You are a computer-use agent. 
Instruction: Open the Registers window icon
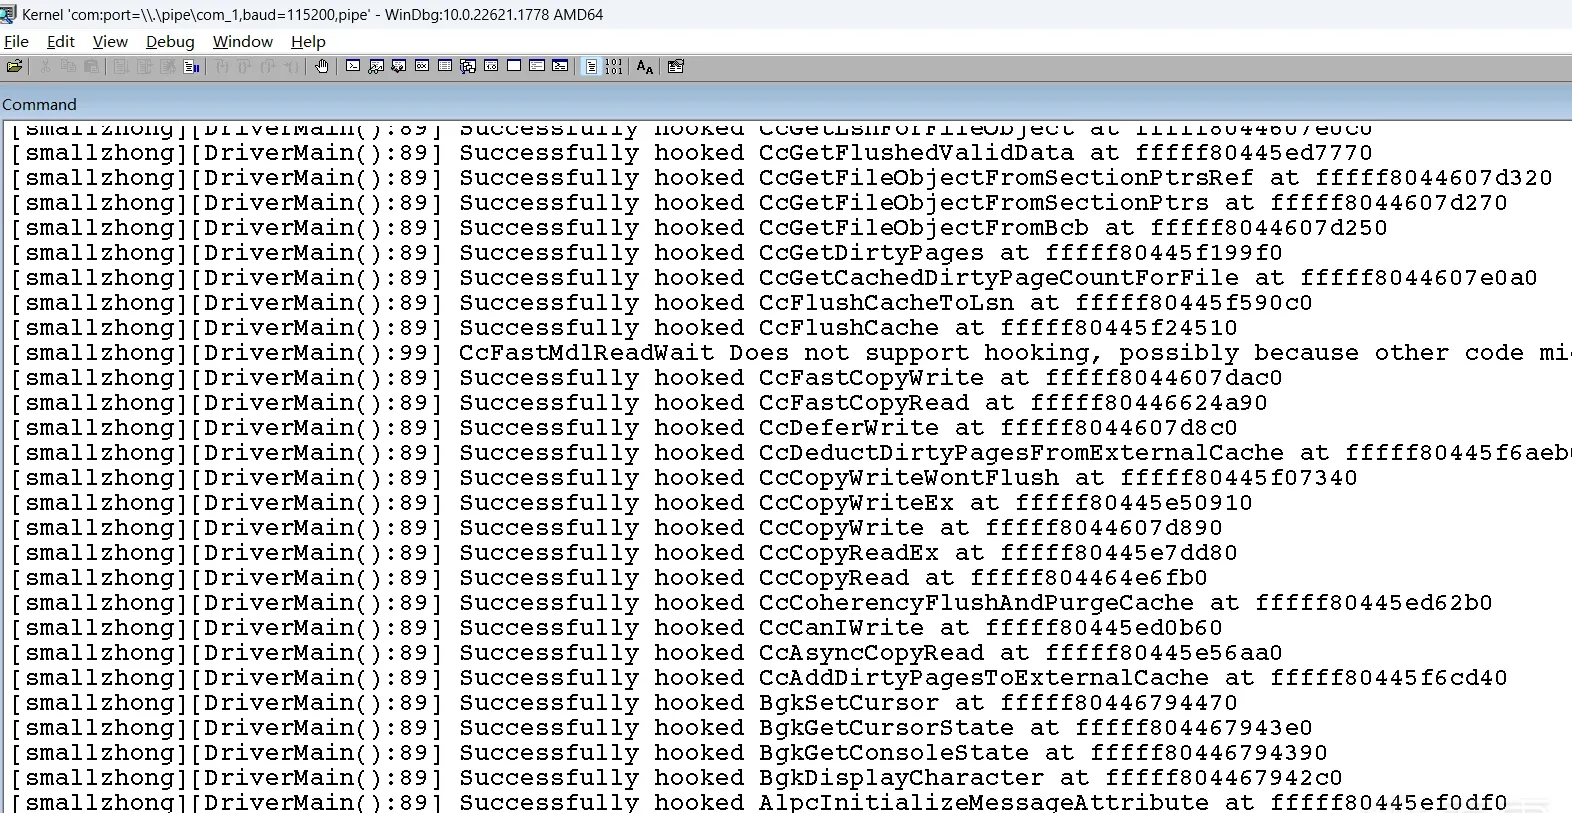(422, 67)
